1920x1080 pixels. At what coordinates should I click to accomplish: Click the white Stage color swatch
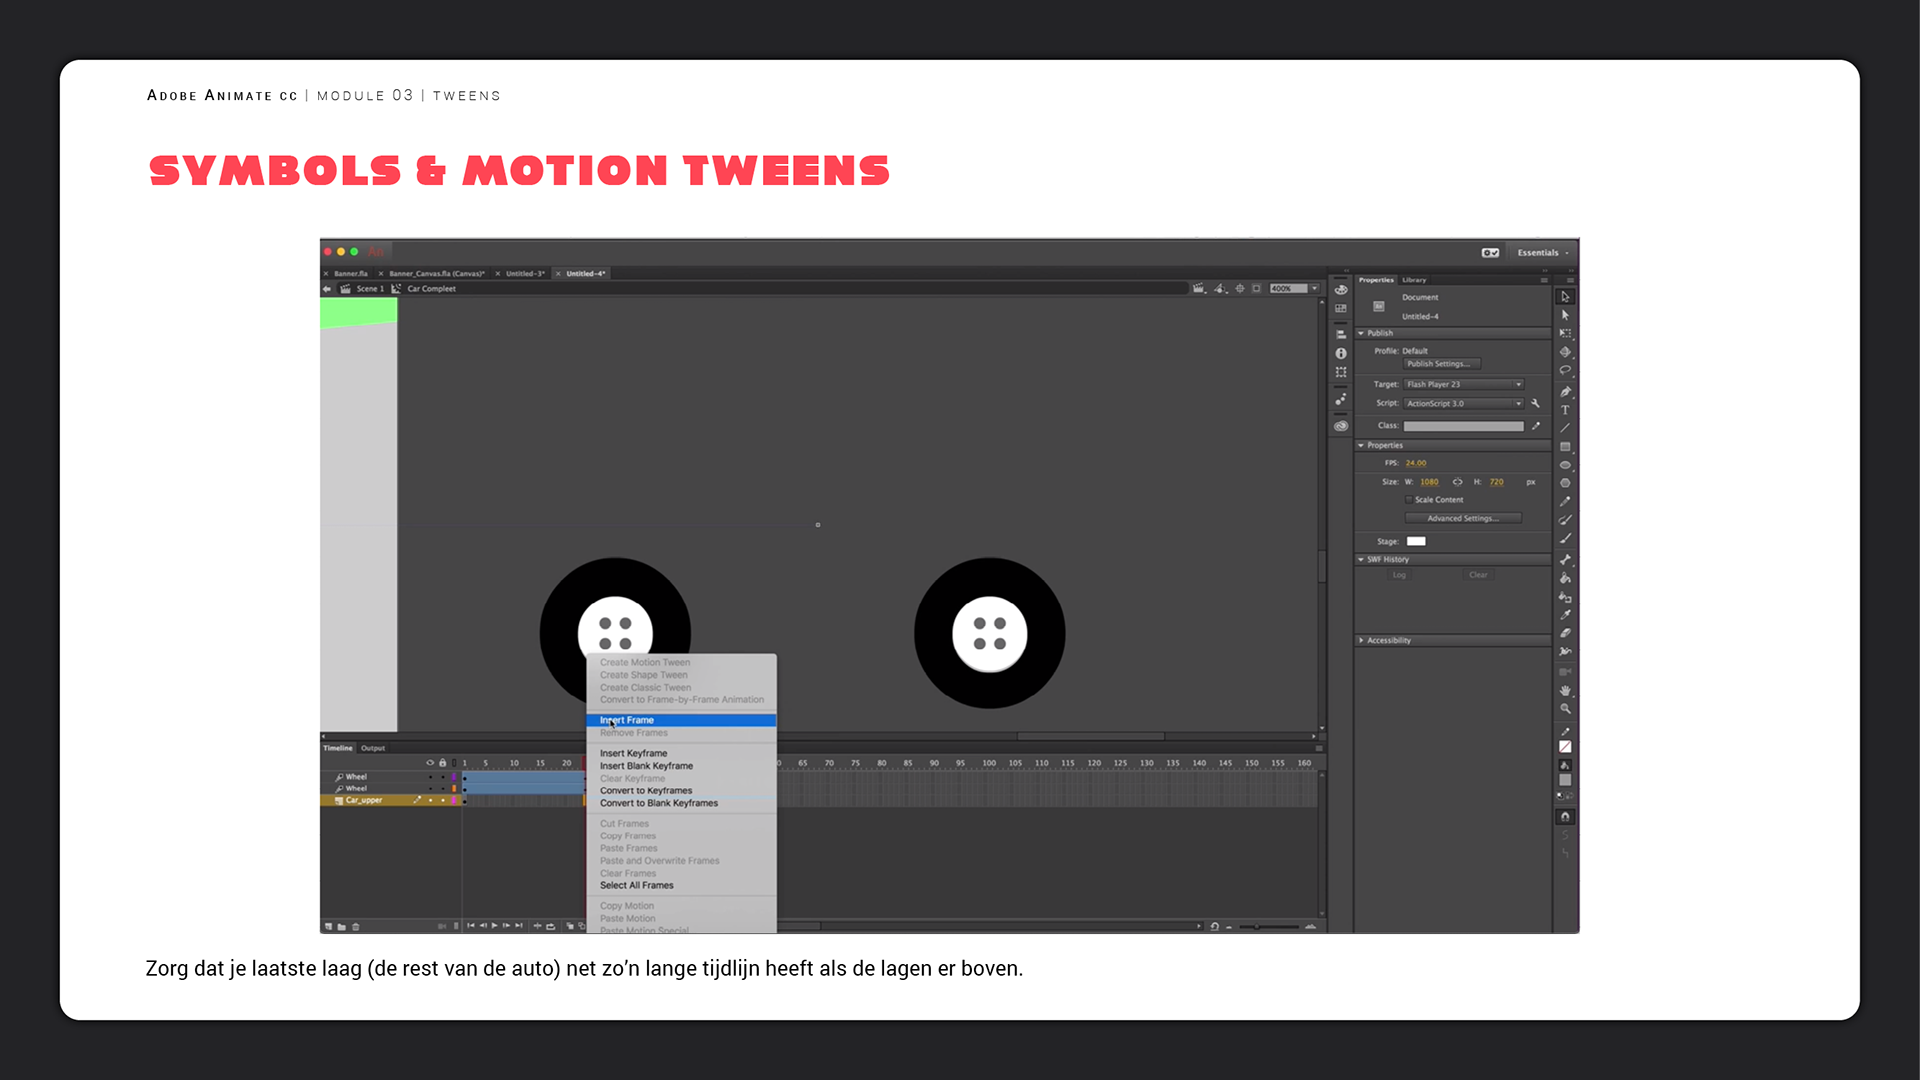coord(1416,541)
